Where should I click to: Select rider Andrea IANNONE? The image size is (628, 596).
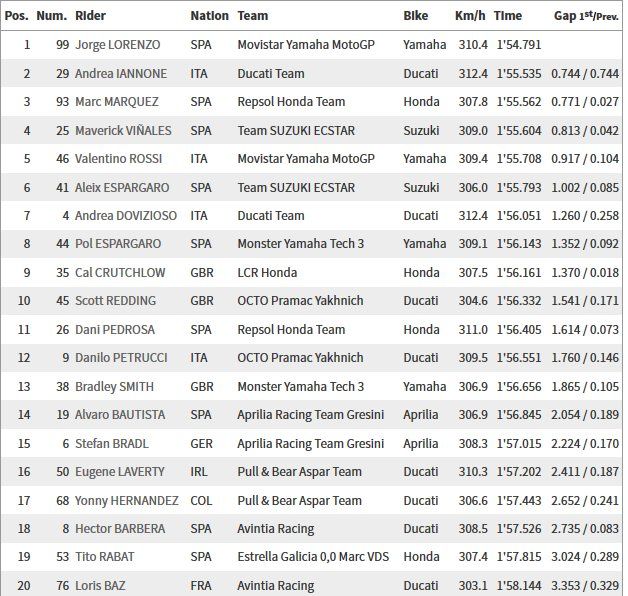coord(121,74)
